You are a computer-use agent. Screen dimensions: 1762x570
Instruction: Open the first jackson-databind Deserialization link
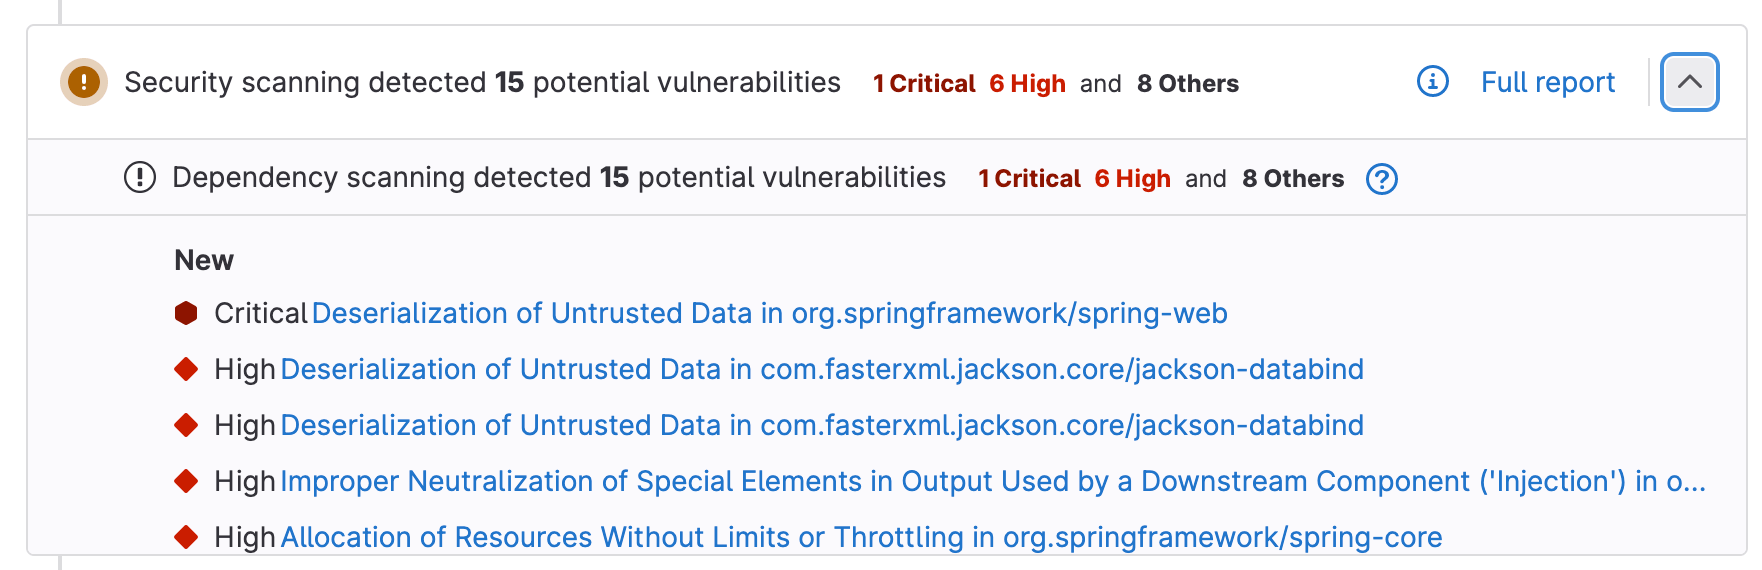[821, 370]
